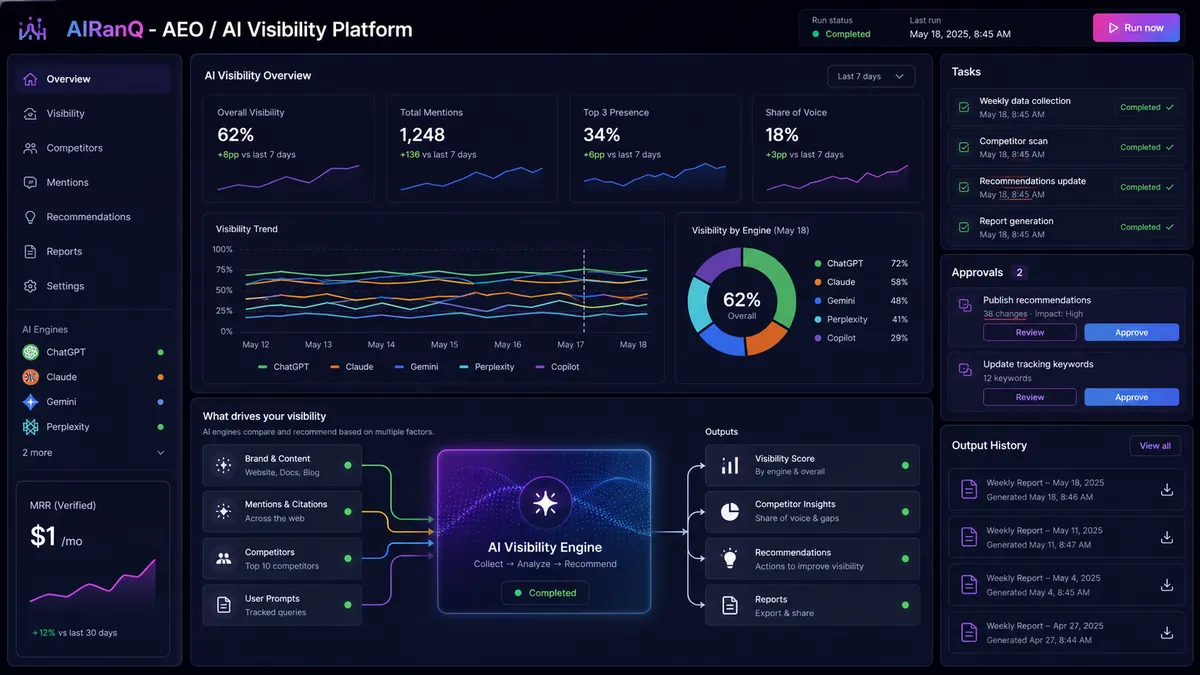Click the Brand & Content input icon
1200x675 pixels.
coord(224,465)
